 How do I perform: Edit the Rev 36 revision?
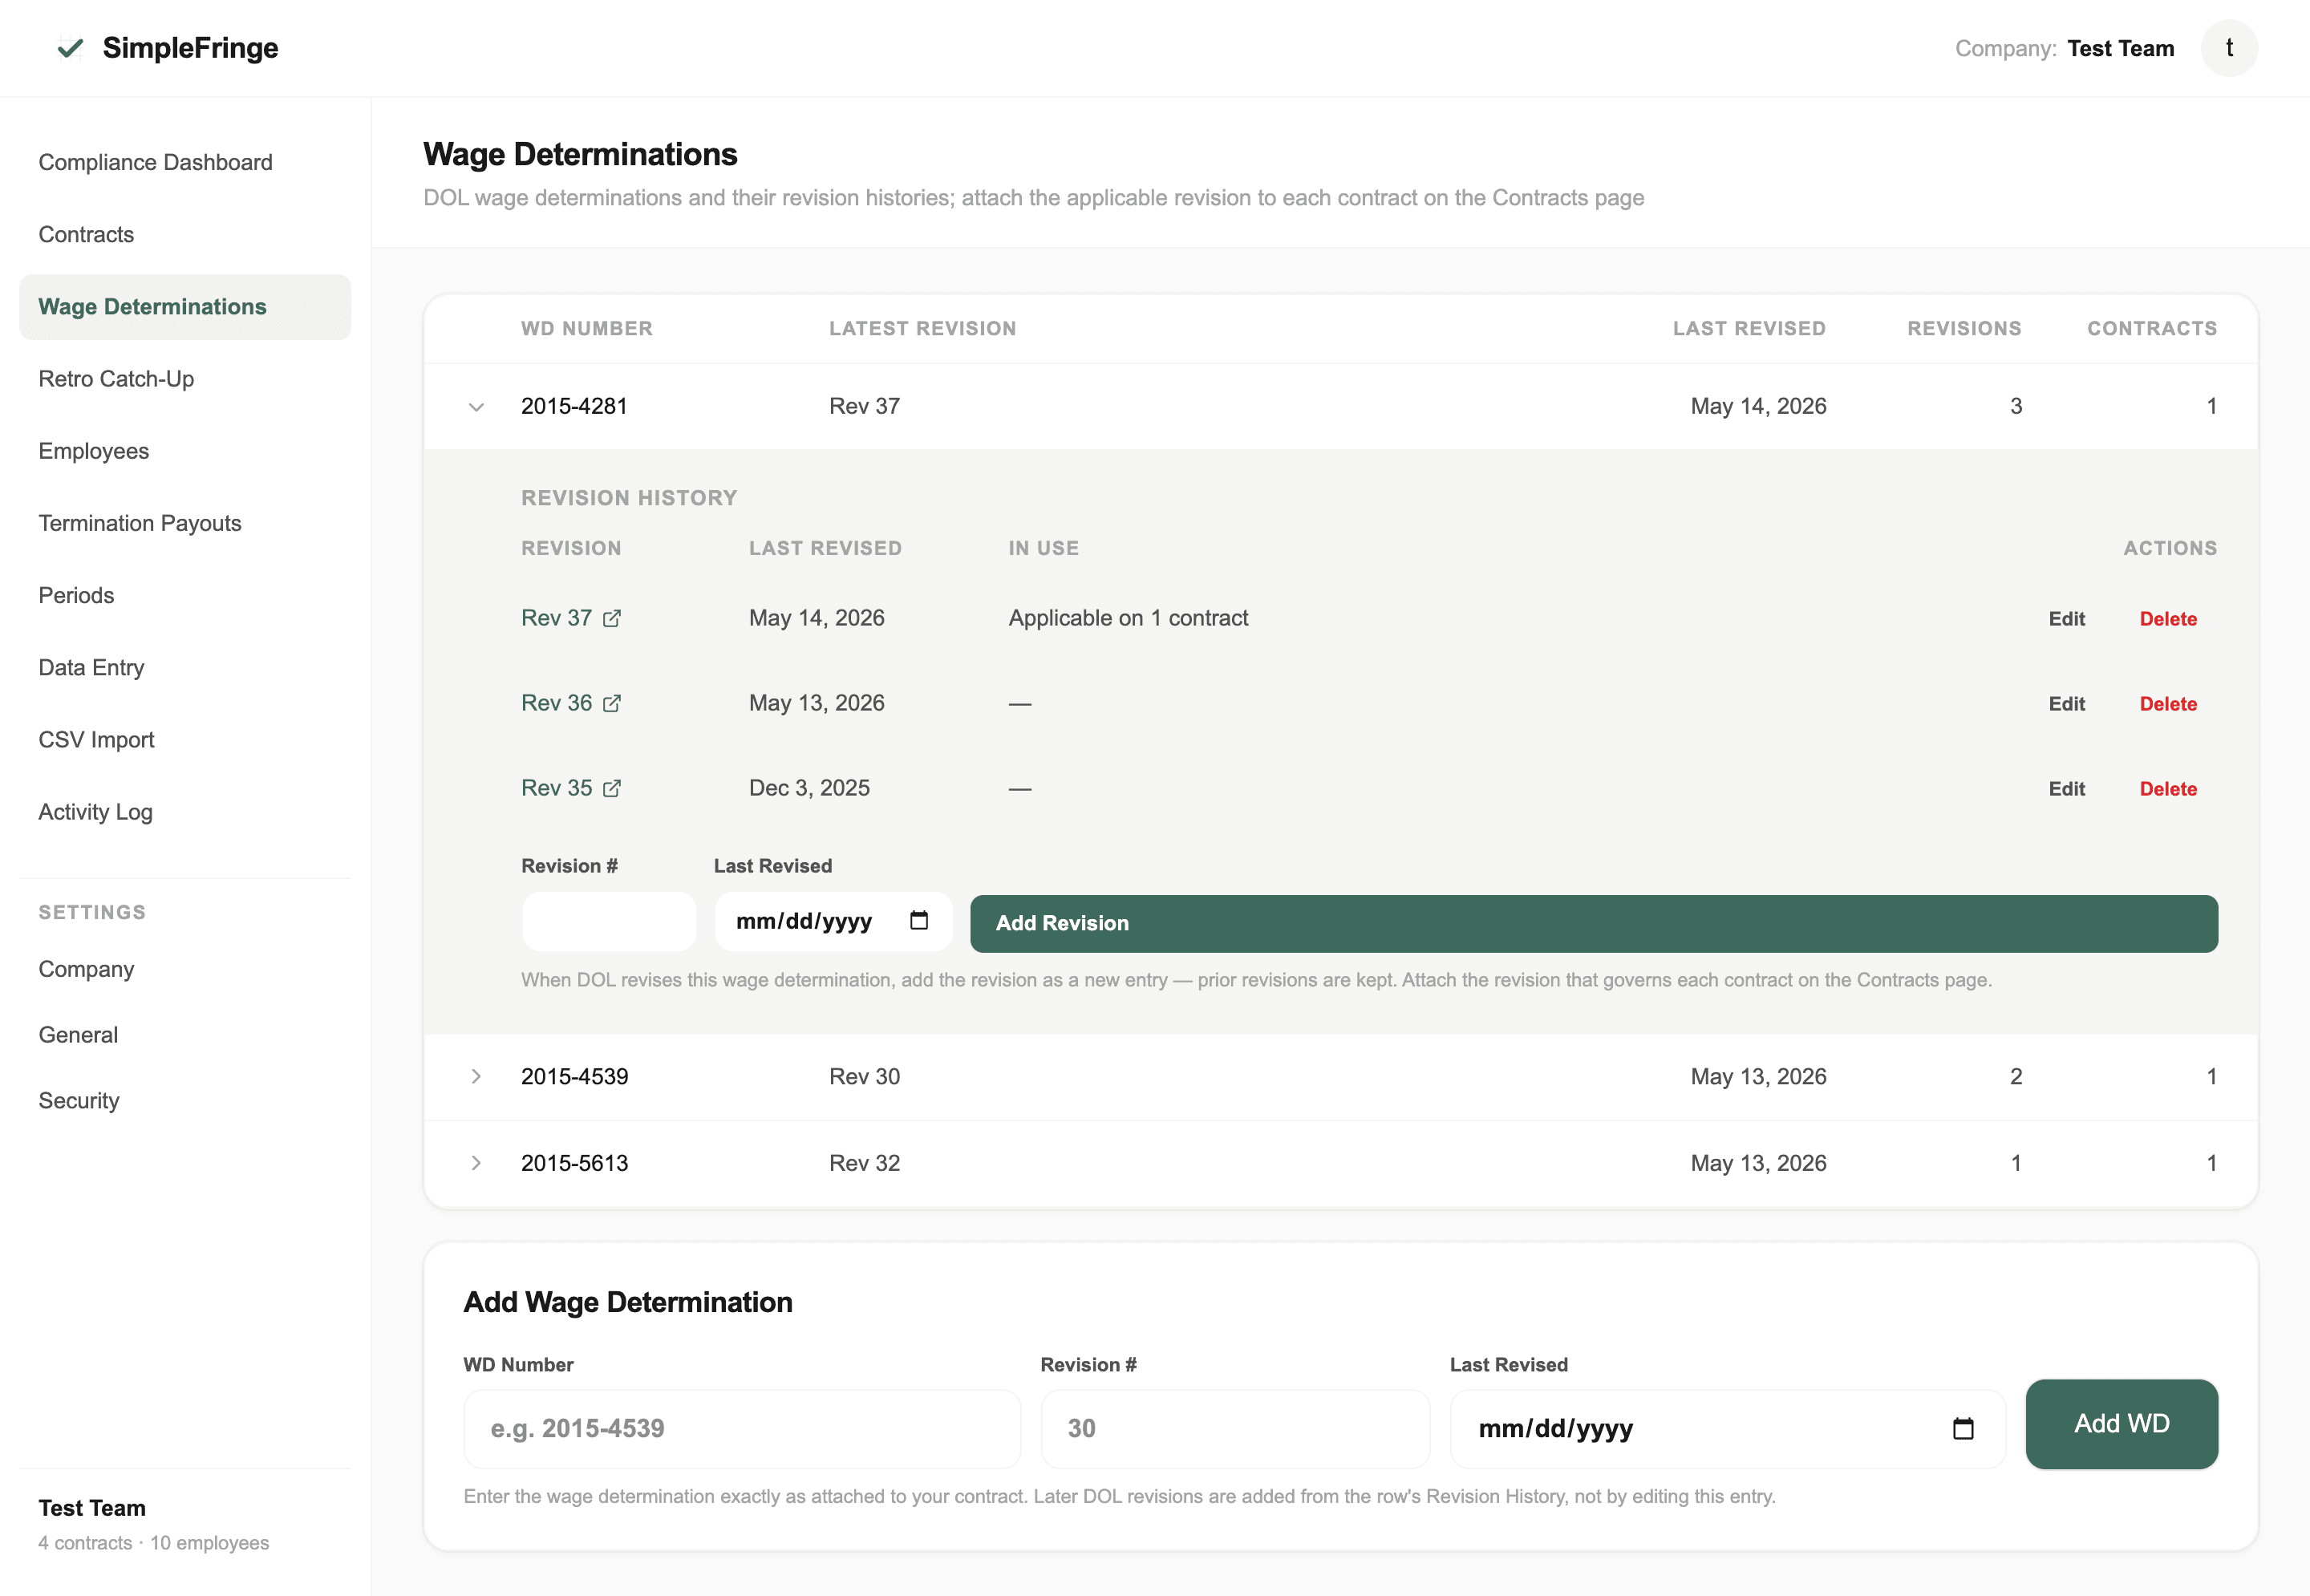pos(2066,704)
